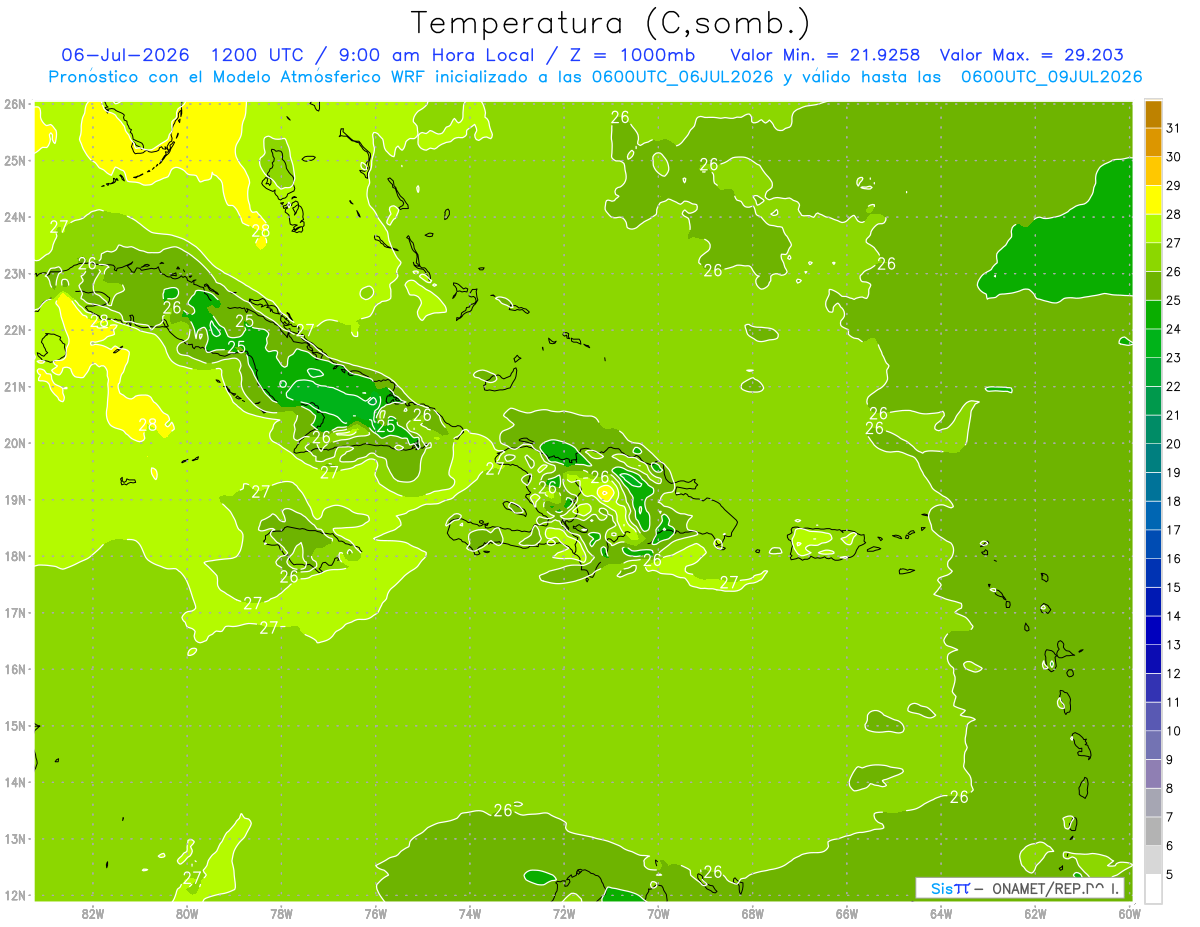Click the colorbar value 30

pyautogui.click(x=1174, y=157)
